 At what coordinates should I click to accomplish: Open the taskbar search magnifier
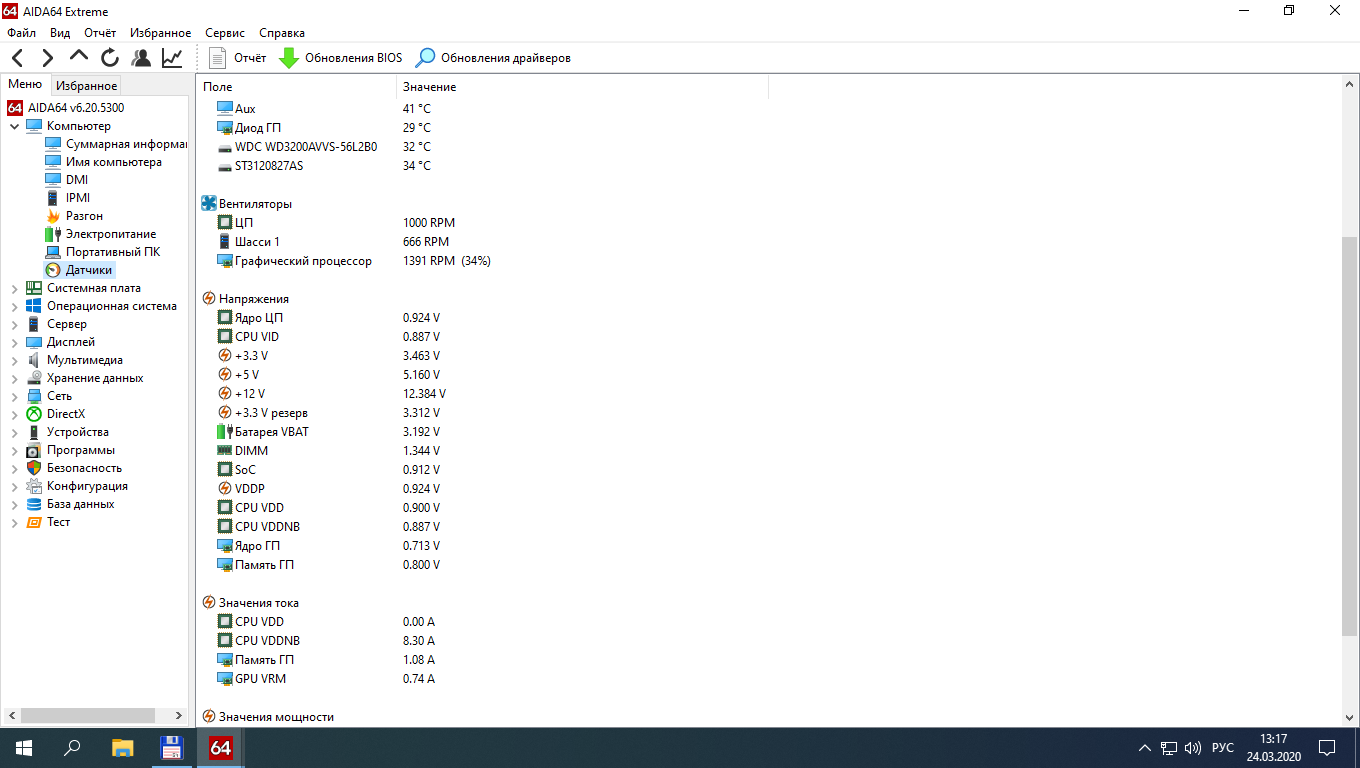pyautogui.click(x=72, y=747)
